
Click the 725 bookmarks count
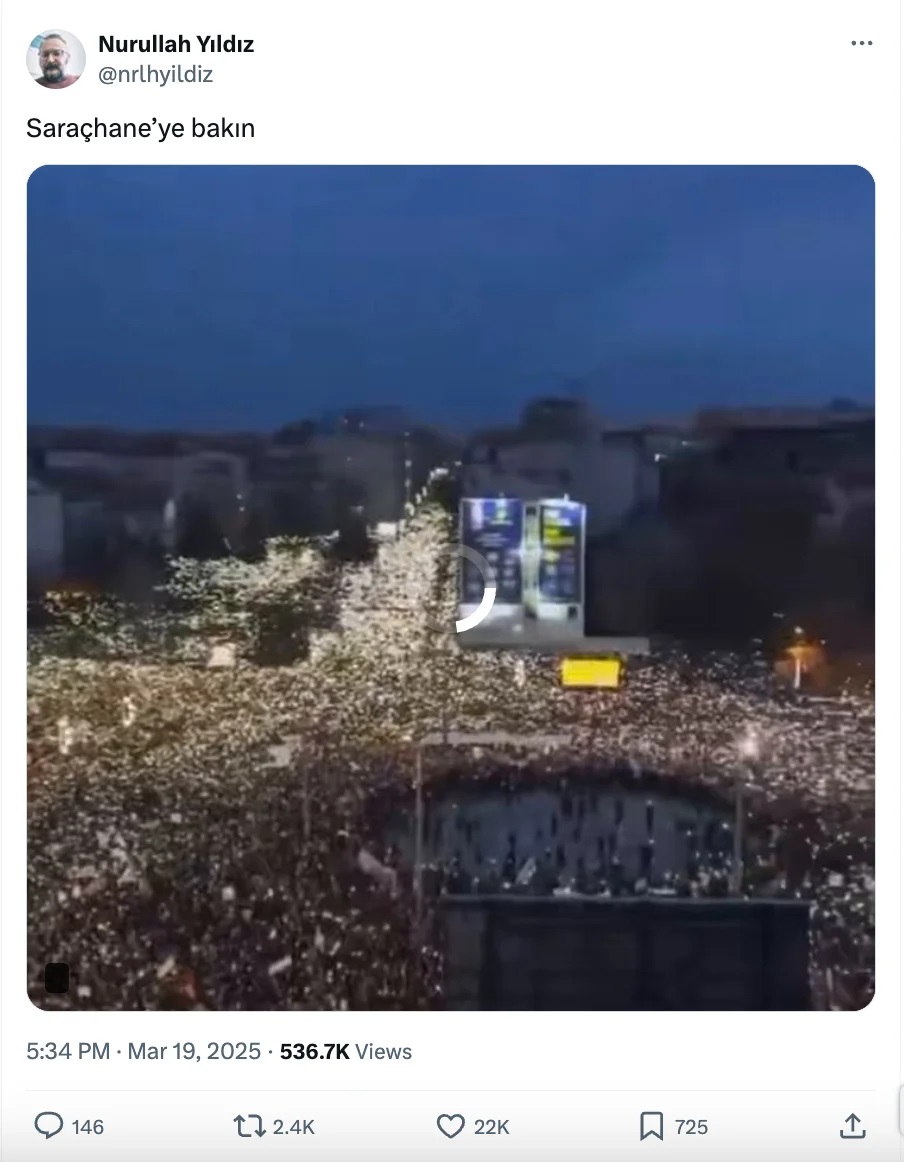(691, 1127)
